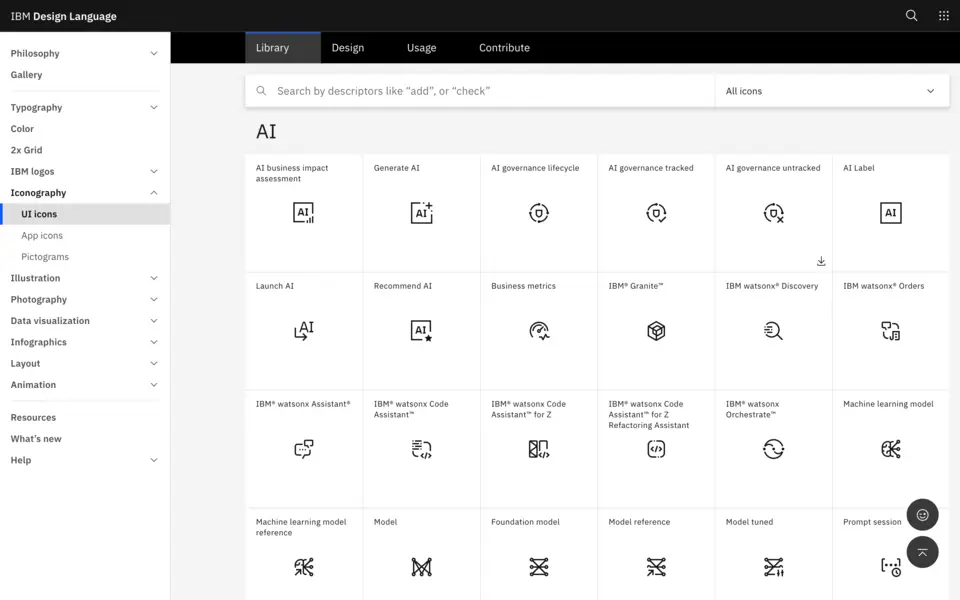Choose the IBM watsonx Discovery icon
The height and width of the screenshot is (600, 960).
[x=773, y=331]
